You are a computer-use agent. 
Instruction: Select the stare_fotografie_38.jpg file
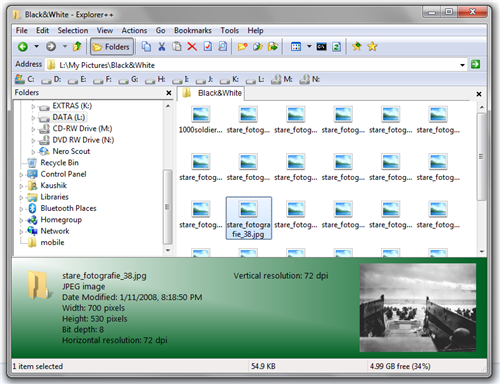249,218
